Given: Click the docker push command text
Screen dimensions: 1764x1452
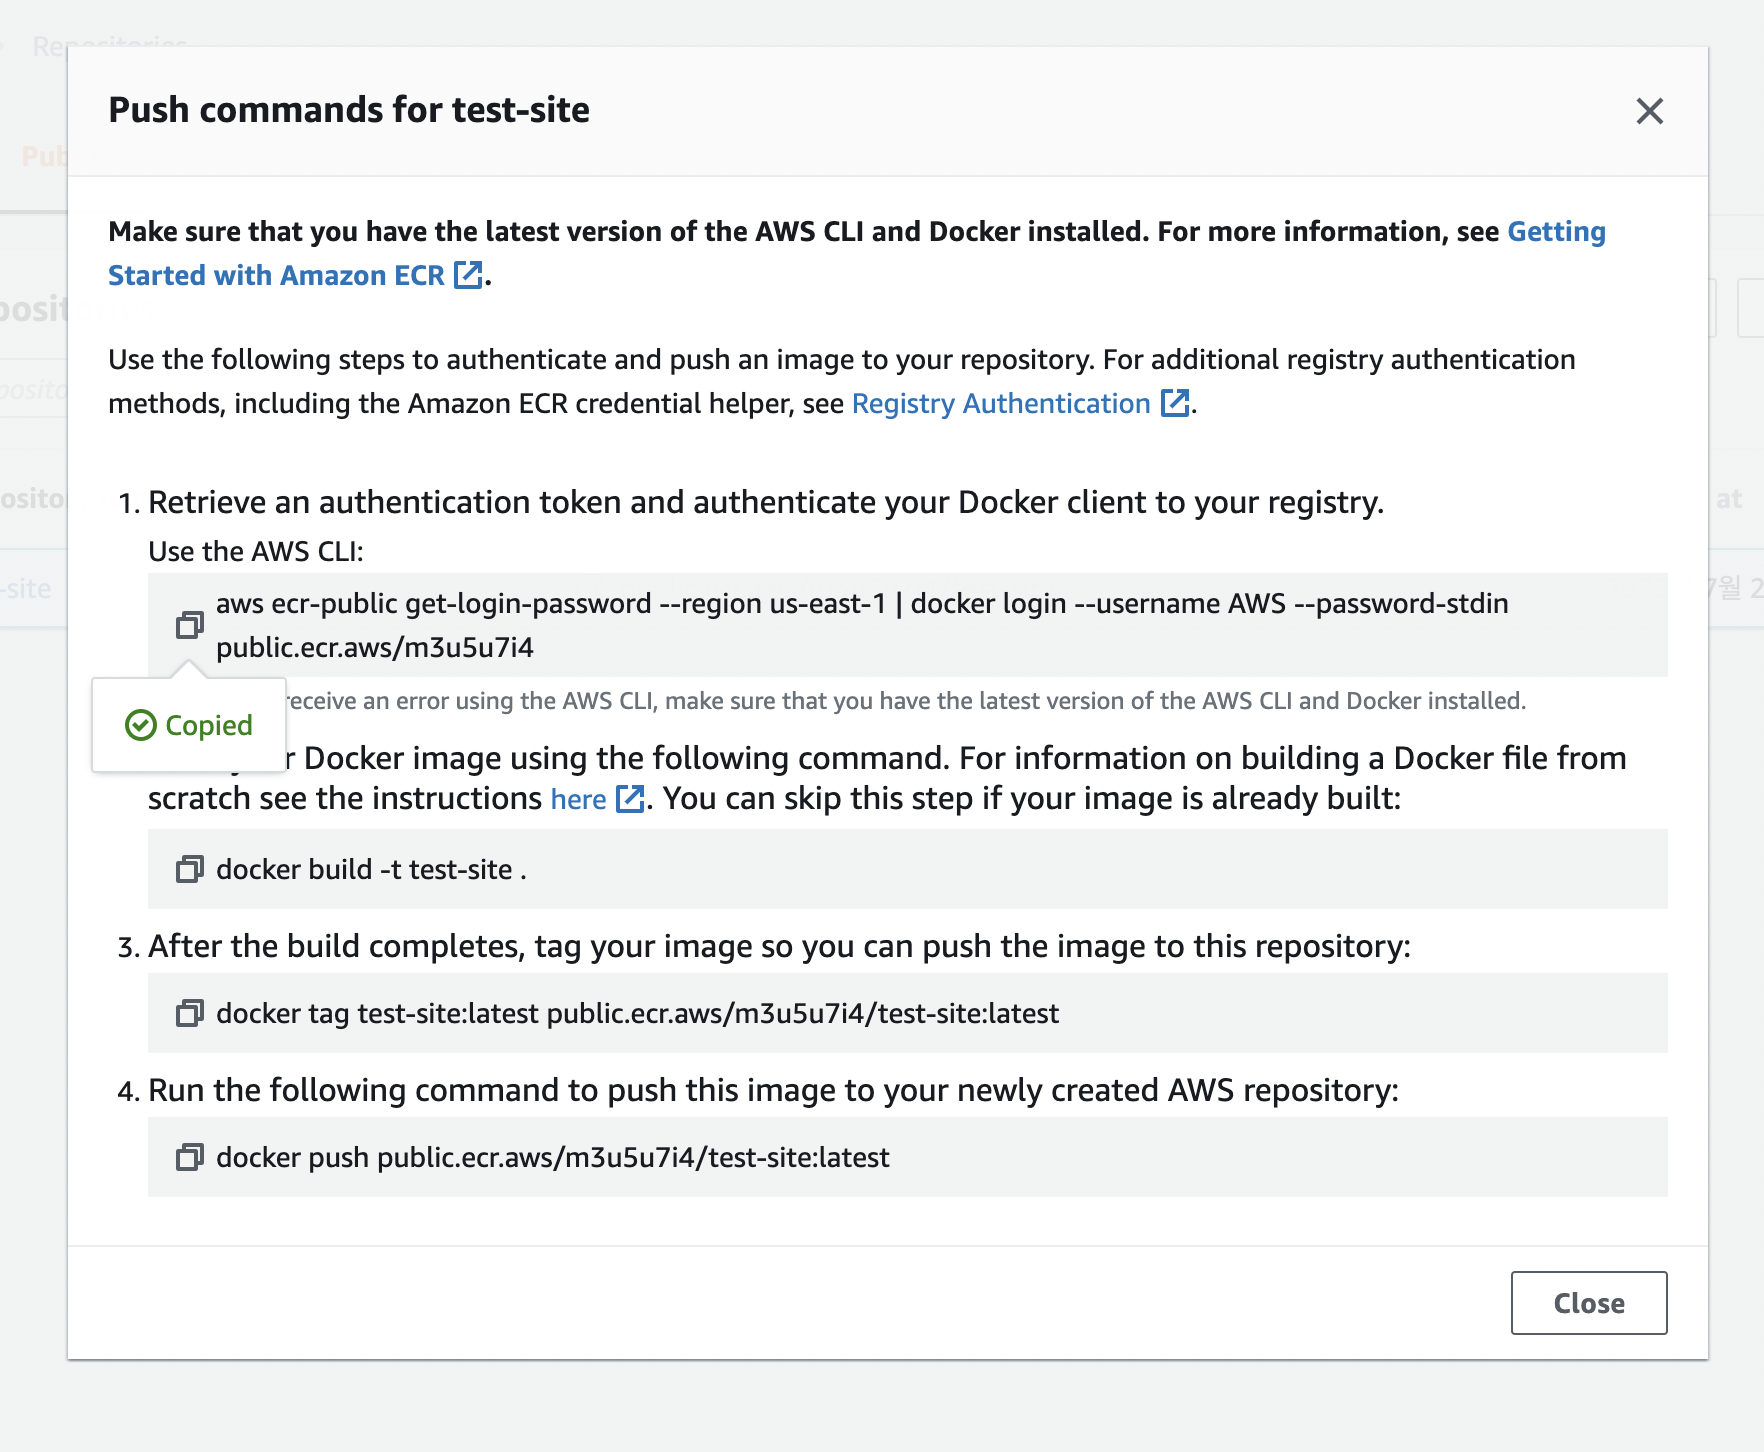Looking at the screenshot, I should point(552,1157).
